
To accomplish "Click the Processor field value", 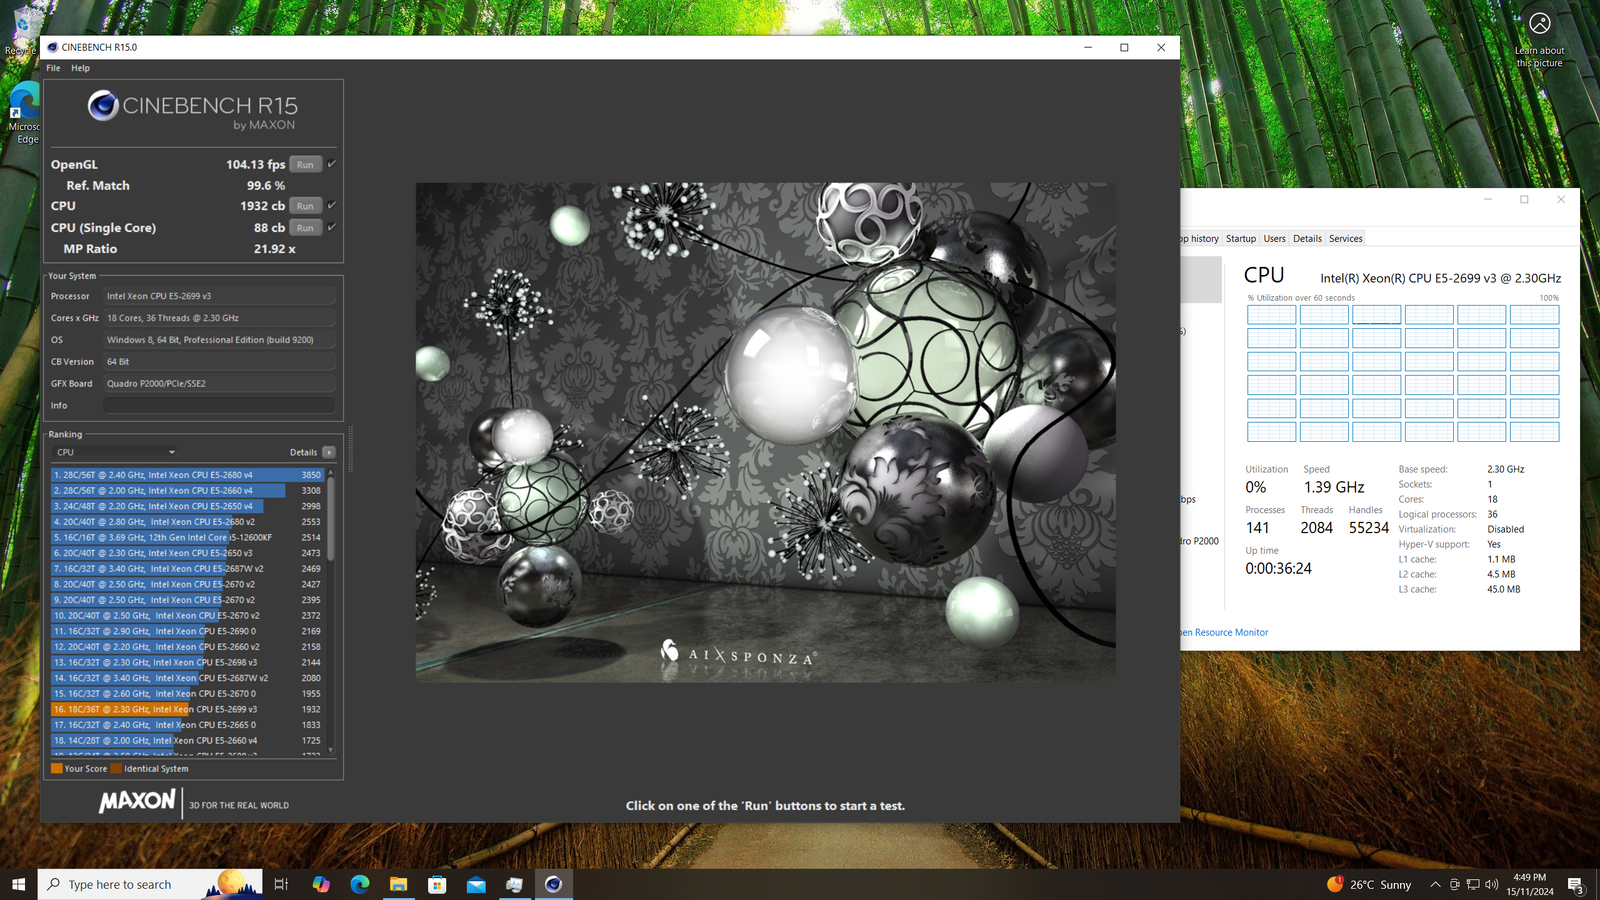I will [x=219, y=296].
